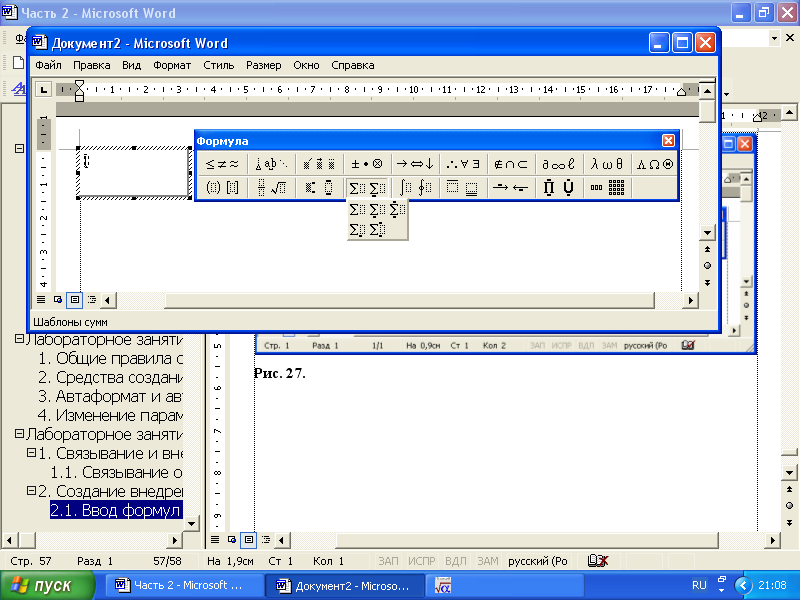
Task: Switch Документ2 to web layout view
Action: (58, 300)
